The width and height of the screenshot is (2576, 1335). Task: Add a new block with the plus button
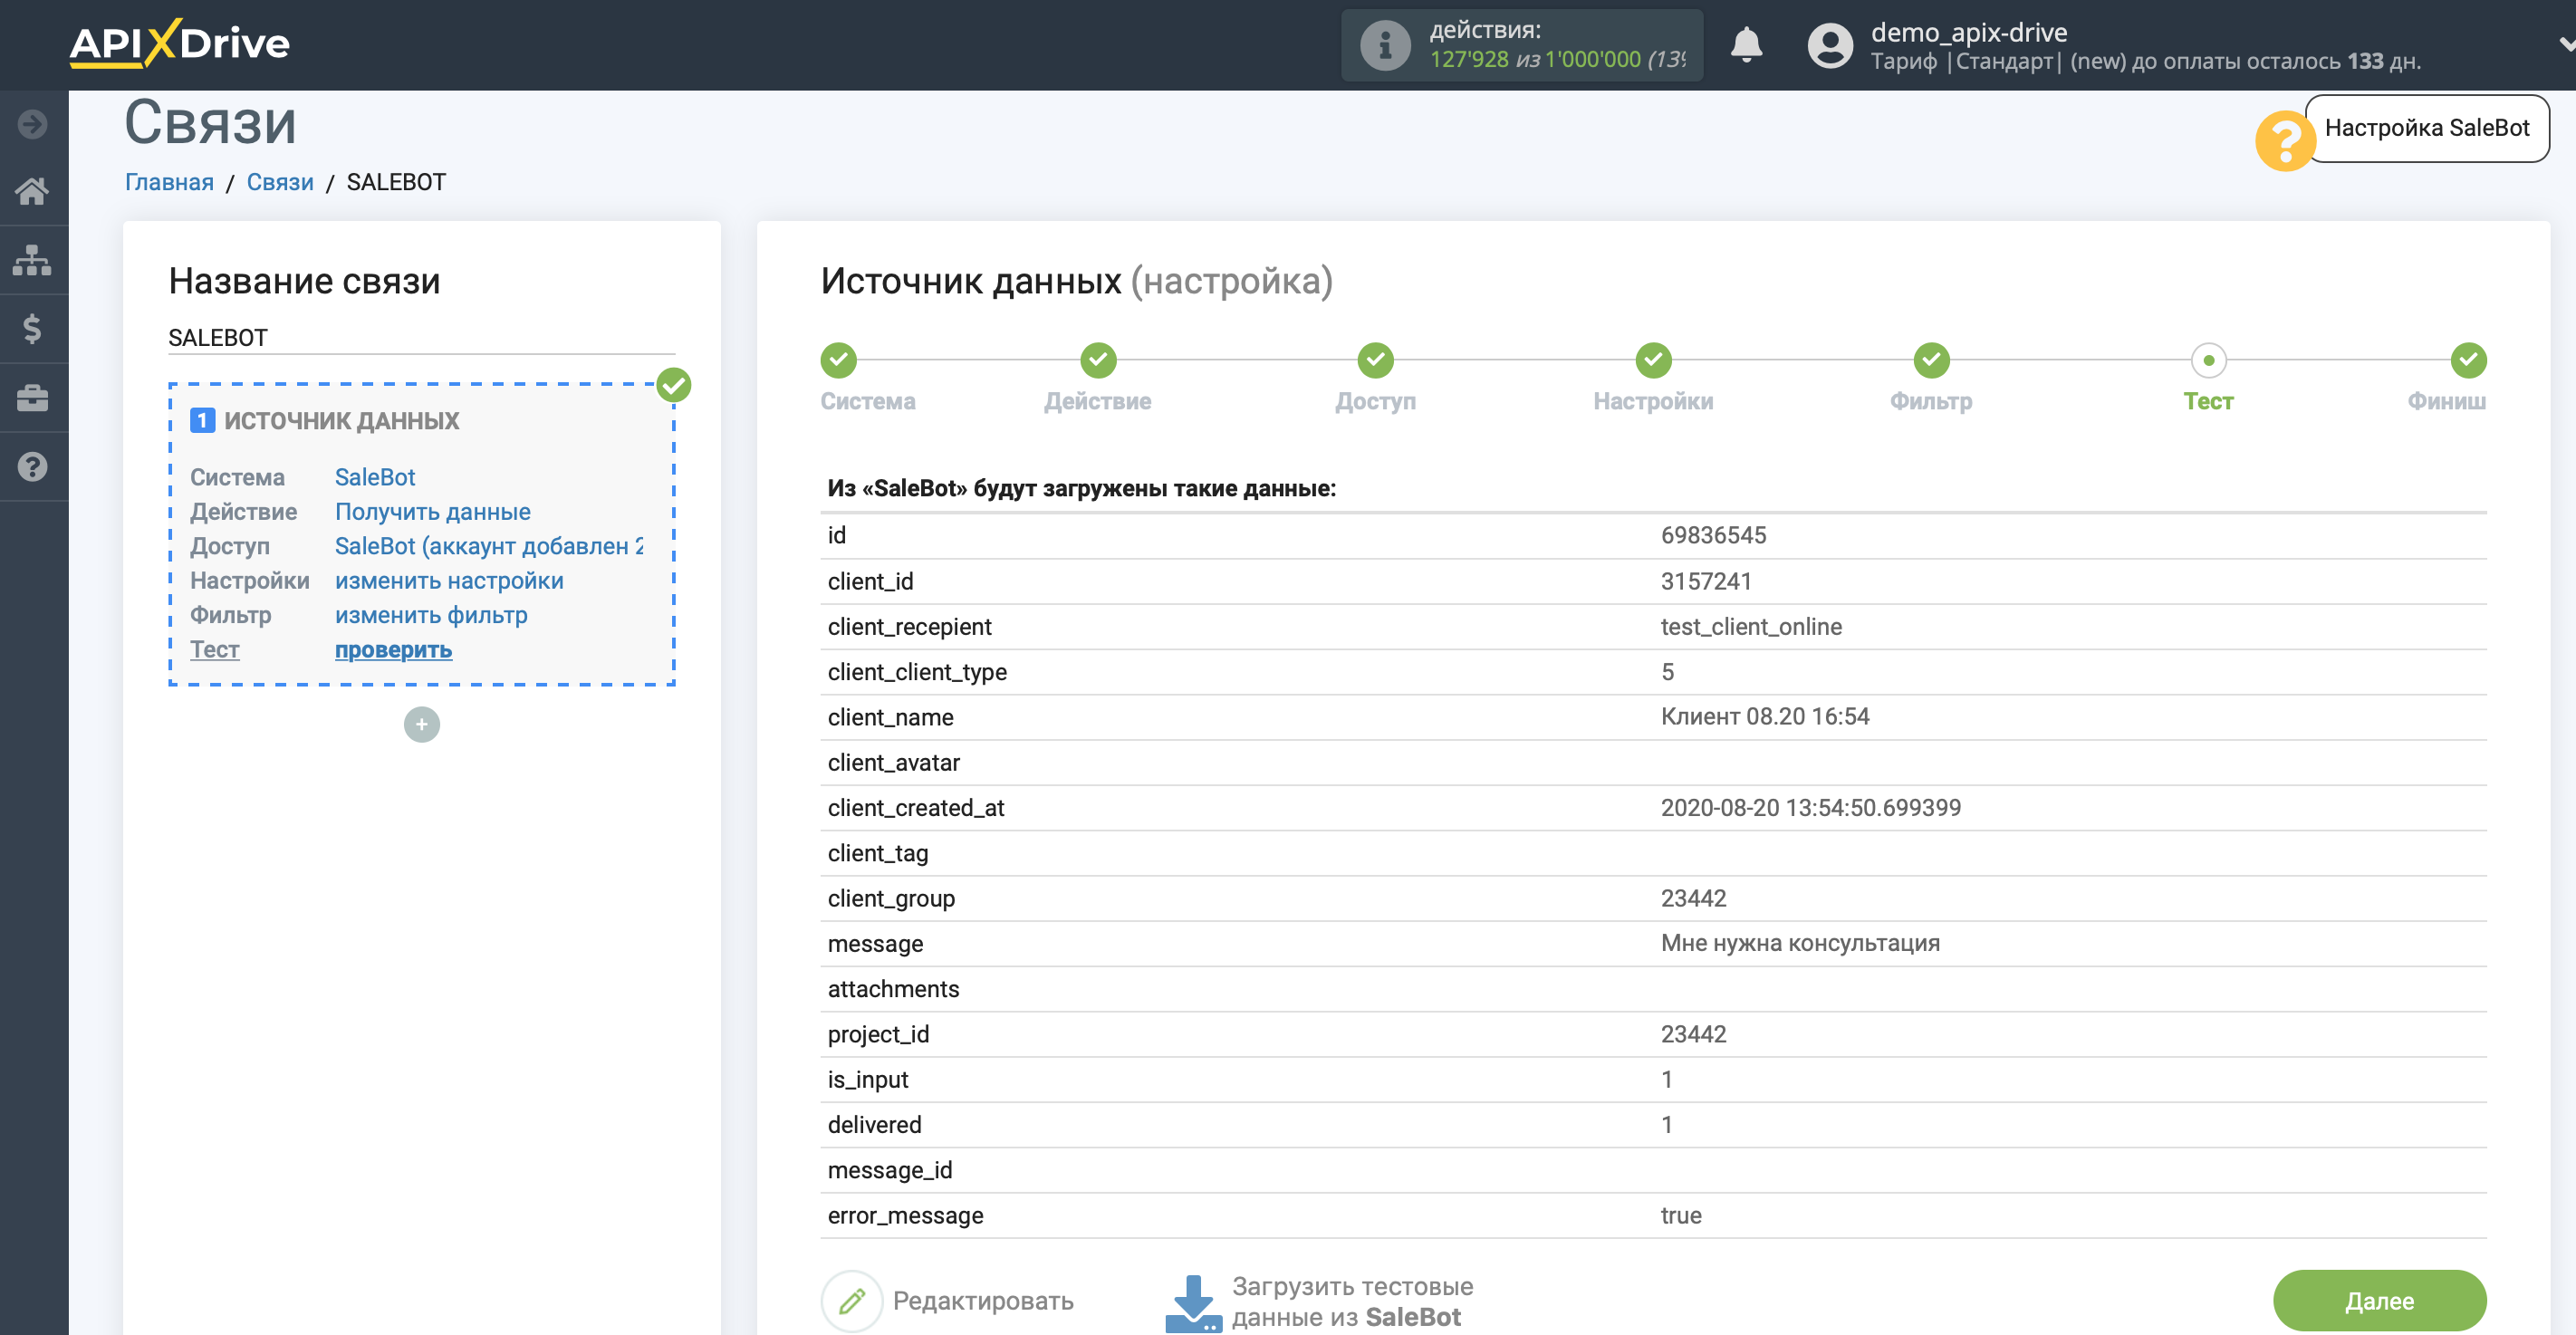(x=421, y=724)
